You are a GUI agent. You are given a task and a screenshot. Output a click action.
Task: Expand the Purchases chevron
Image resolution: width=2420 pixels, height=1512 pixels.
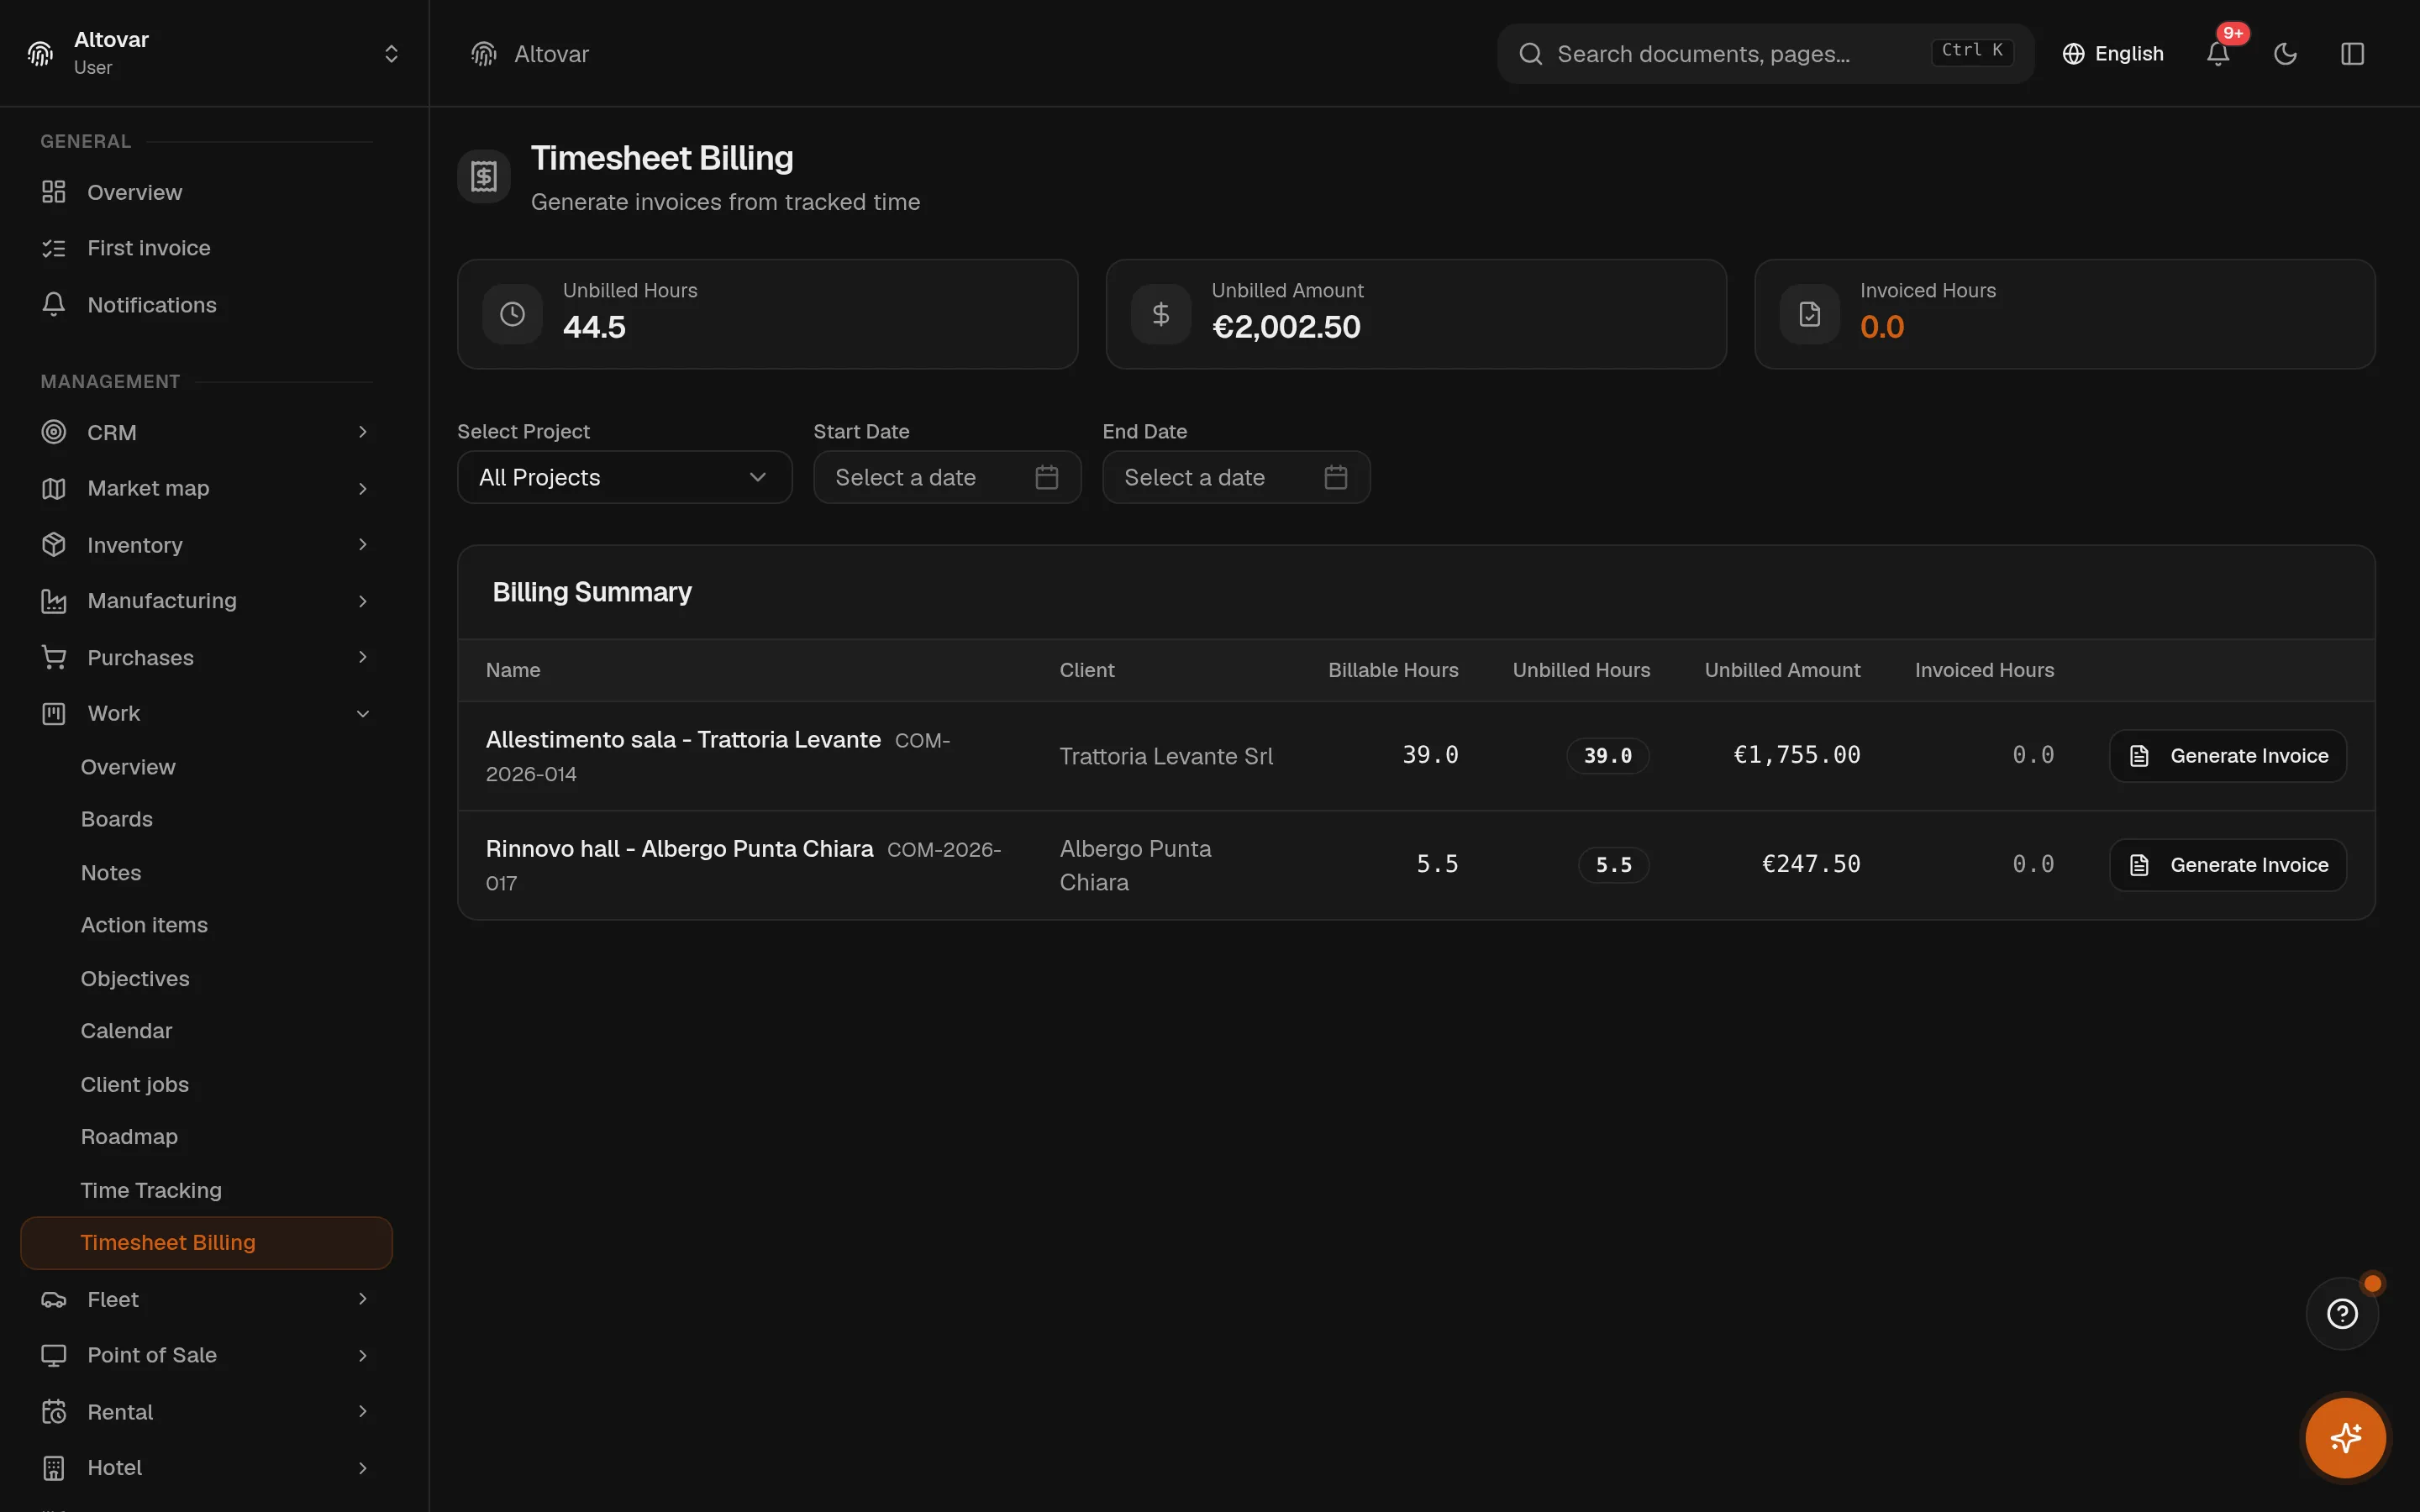[363, 657]
